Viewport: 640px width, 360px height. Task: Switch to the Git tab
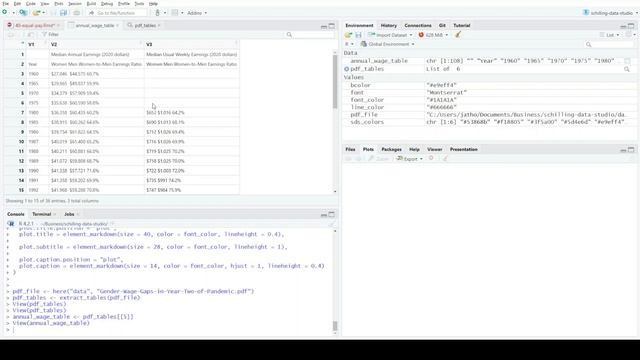[x=442, y=25]
